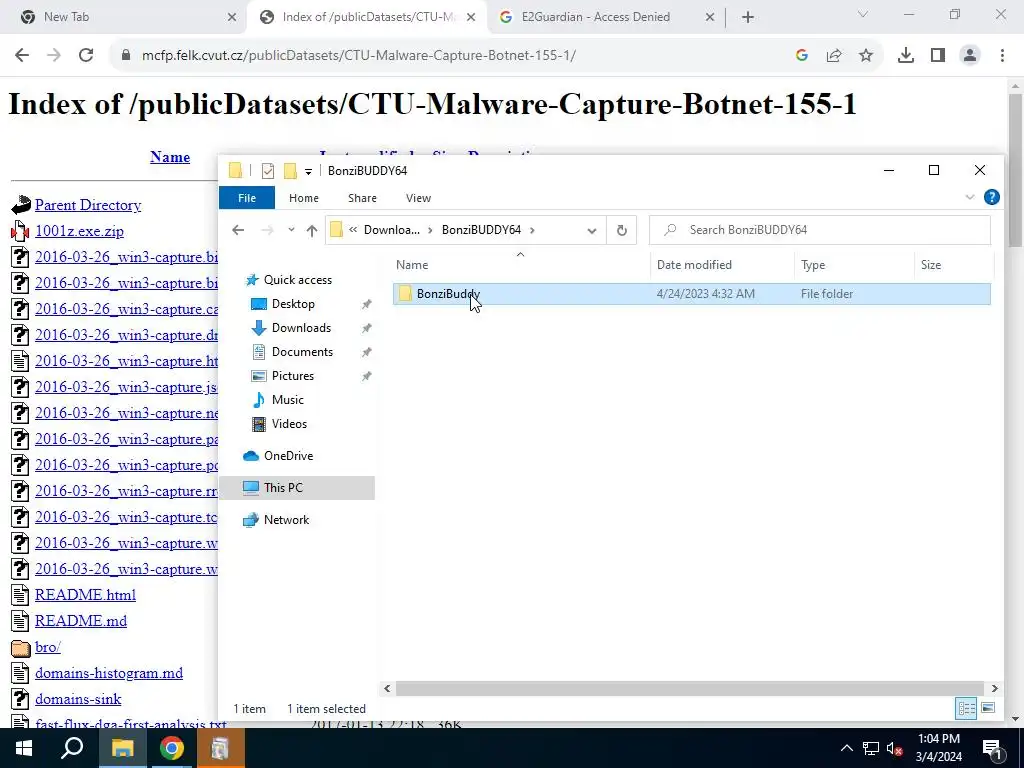The width and height of the screenshot is (1024, 768).
Task: Click Properties icon in Explorer title bar
Action: click(268, 171)
